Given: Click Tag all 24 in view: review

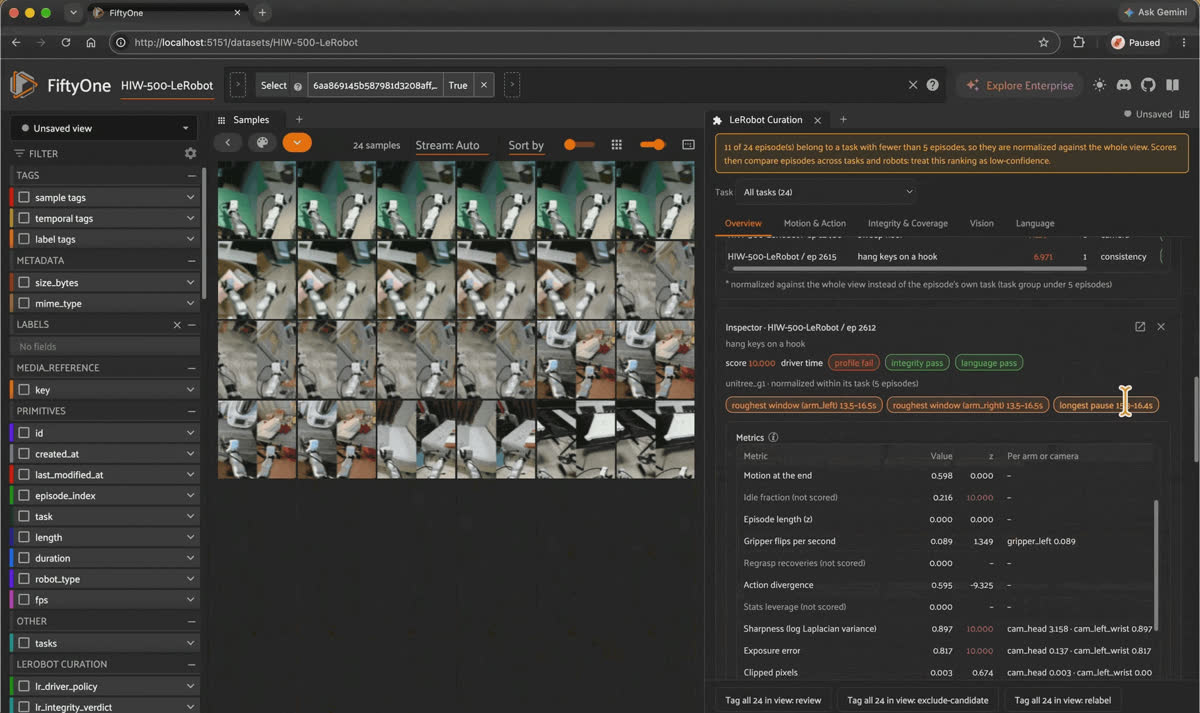Looking at the screenshot, I should coord(773,700).
